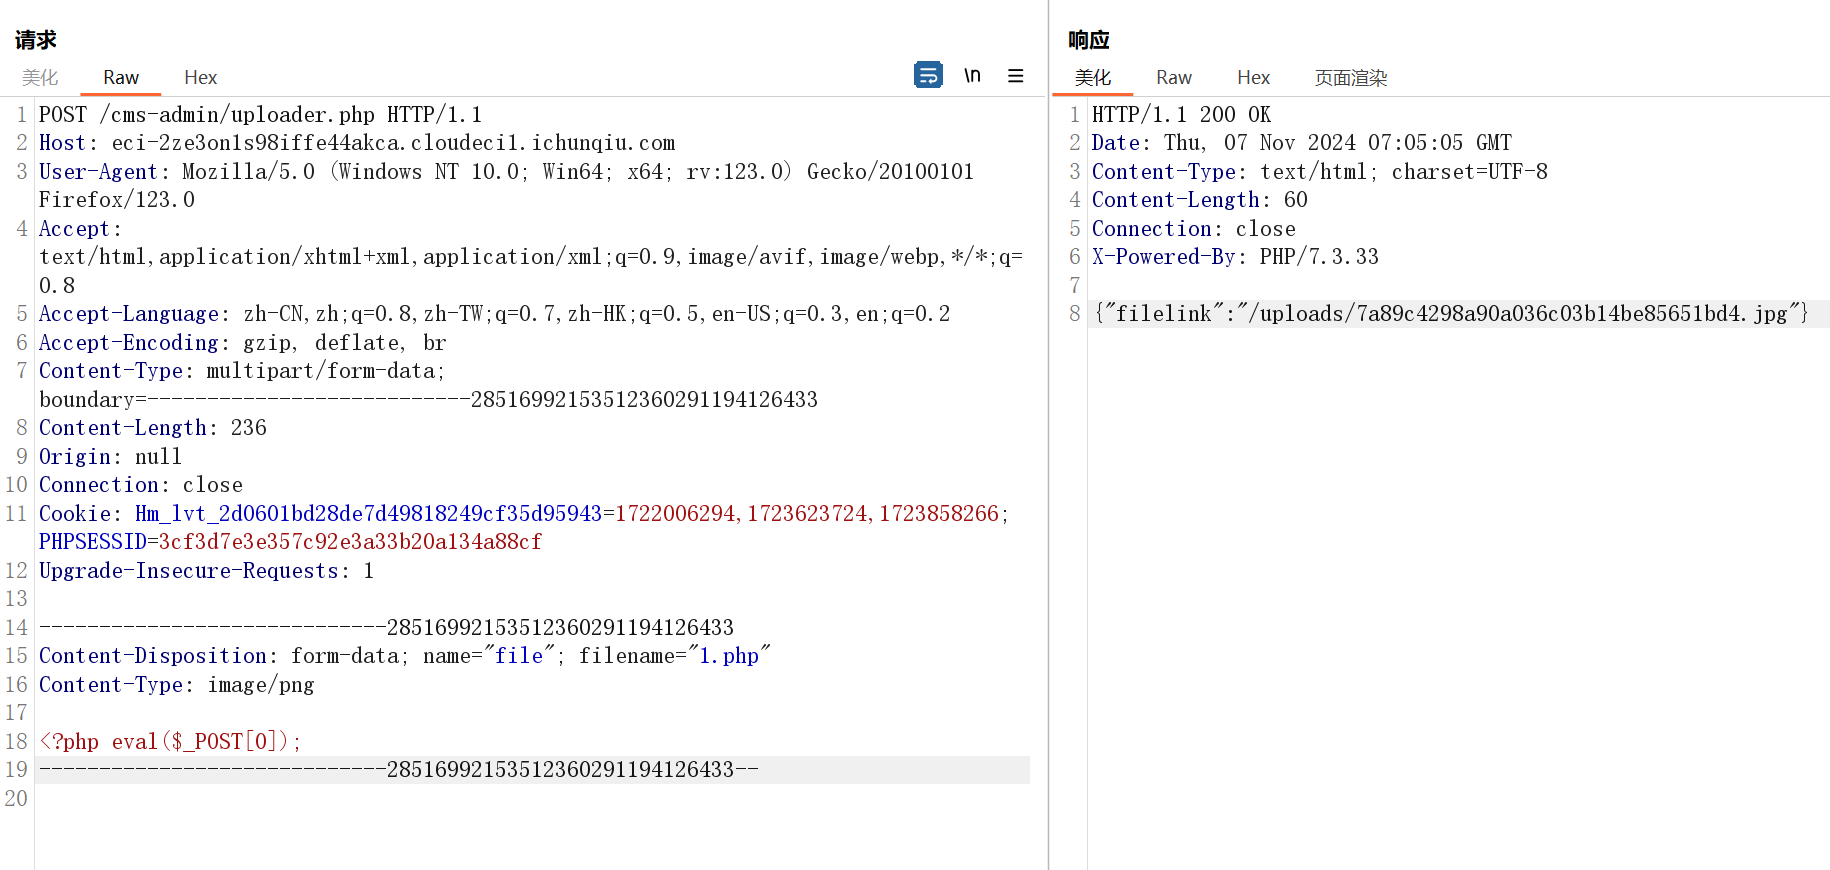Open the request panel hamburger menu
Viewport: 1830px width, 870px height.
click(x=1015, y=75)
